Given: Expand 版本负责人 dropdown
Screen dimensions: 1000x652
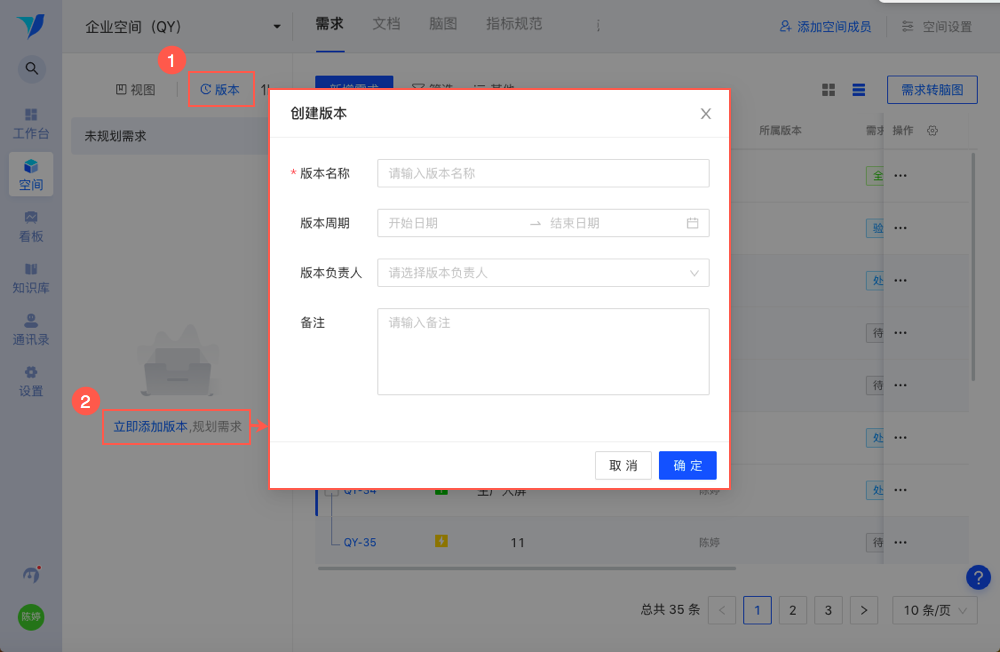Looking at the screenshot, I should tap(543, 273).
